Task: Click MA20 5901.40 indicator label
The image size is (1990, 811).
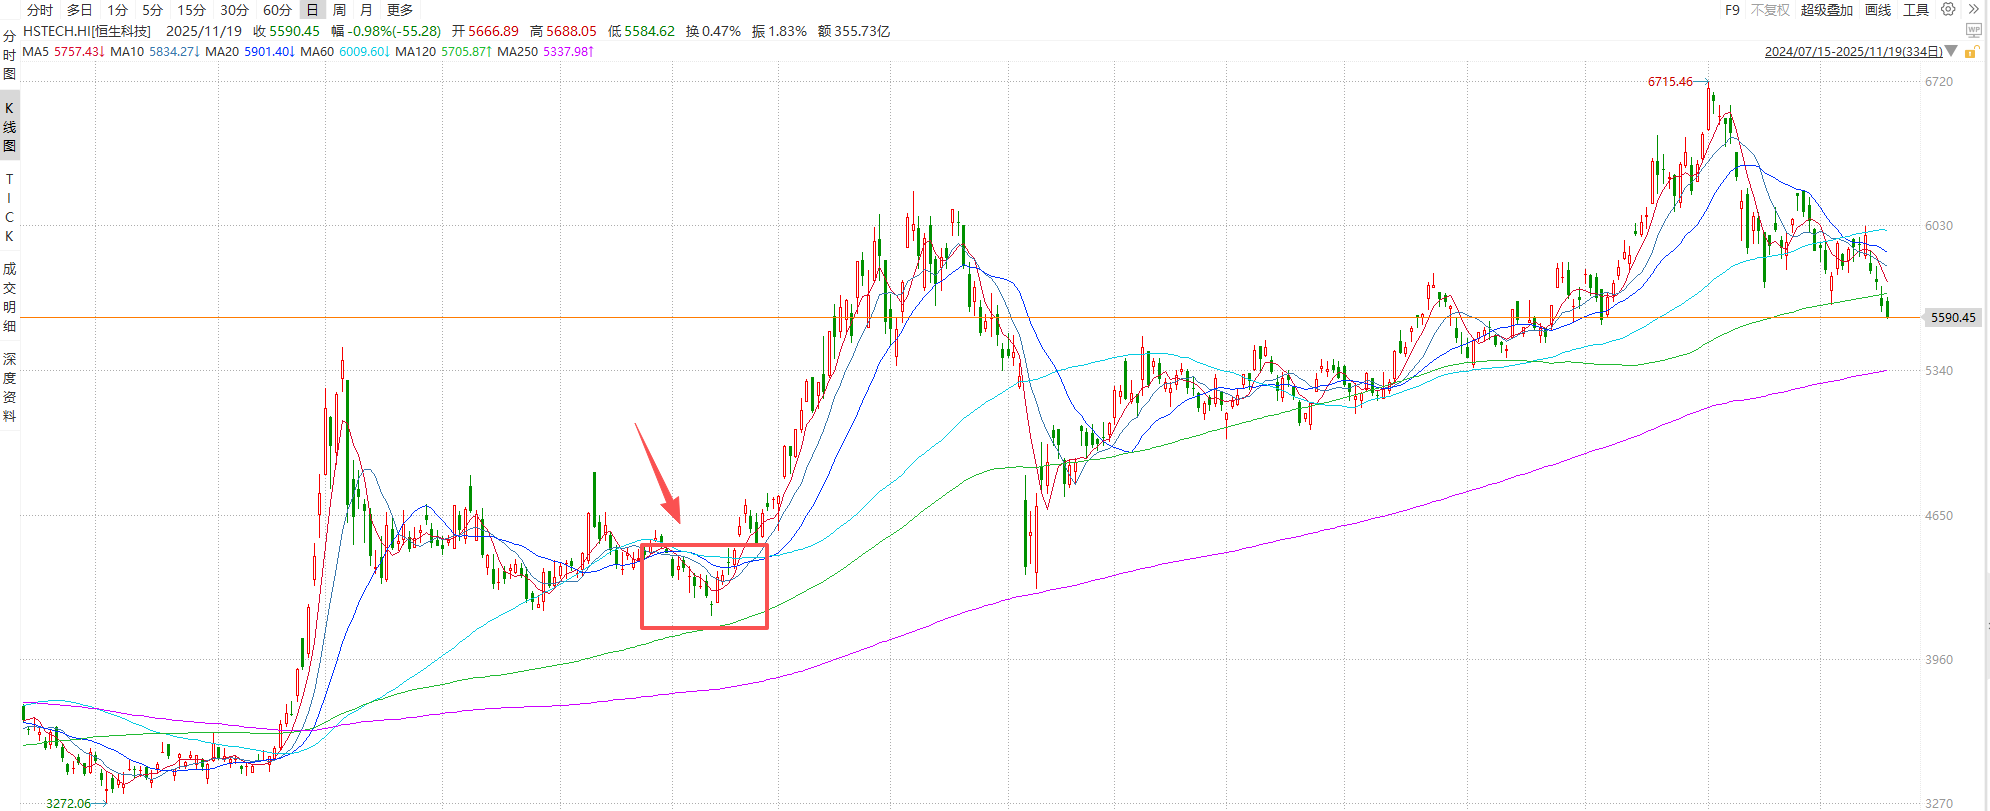Action: tap(250, 51)
